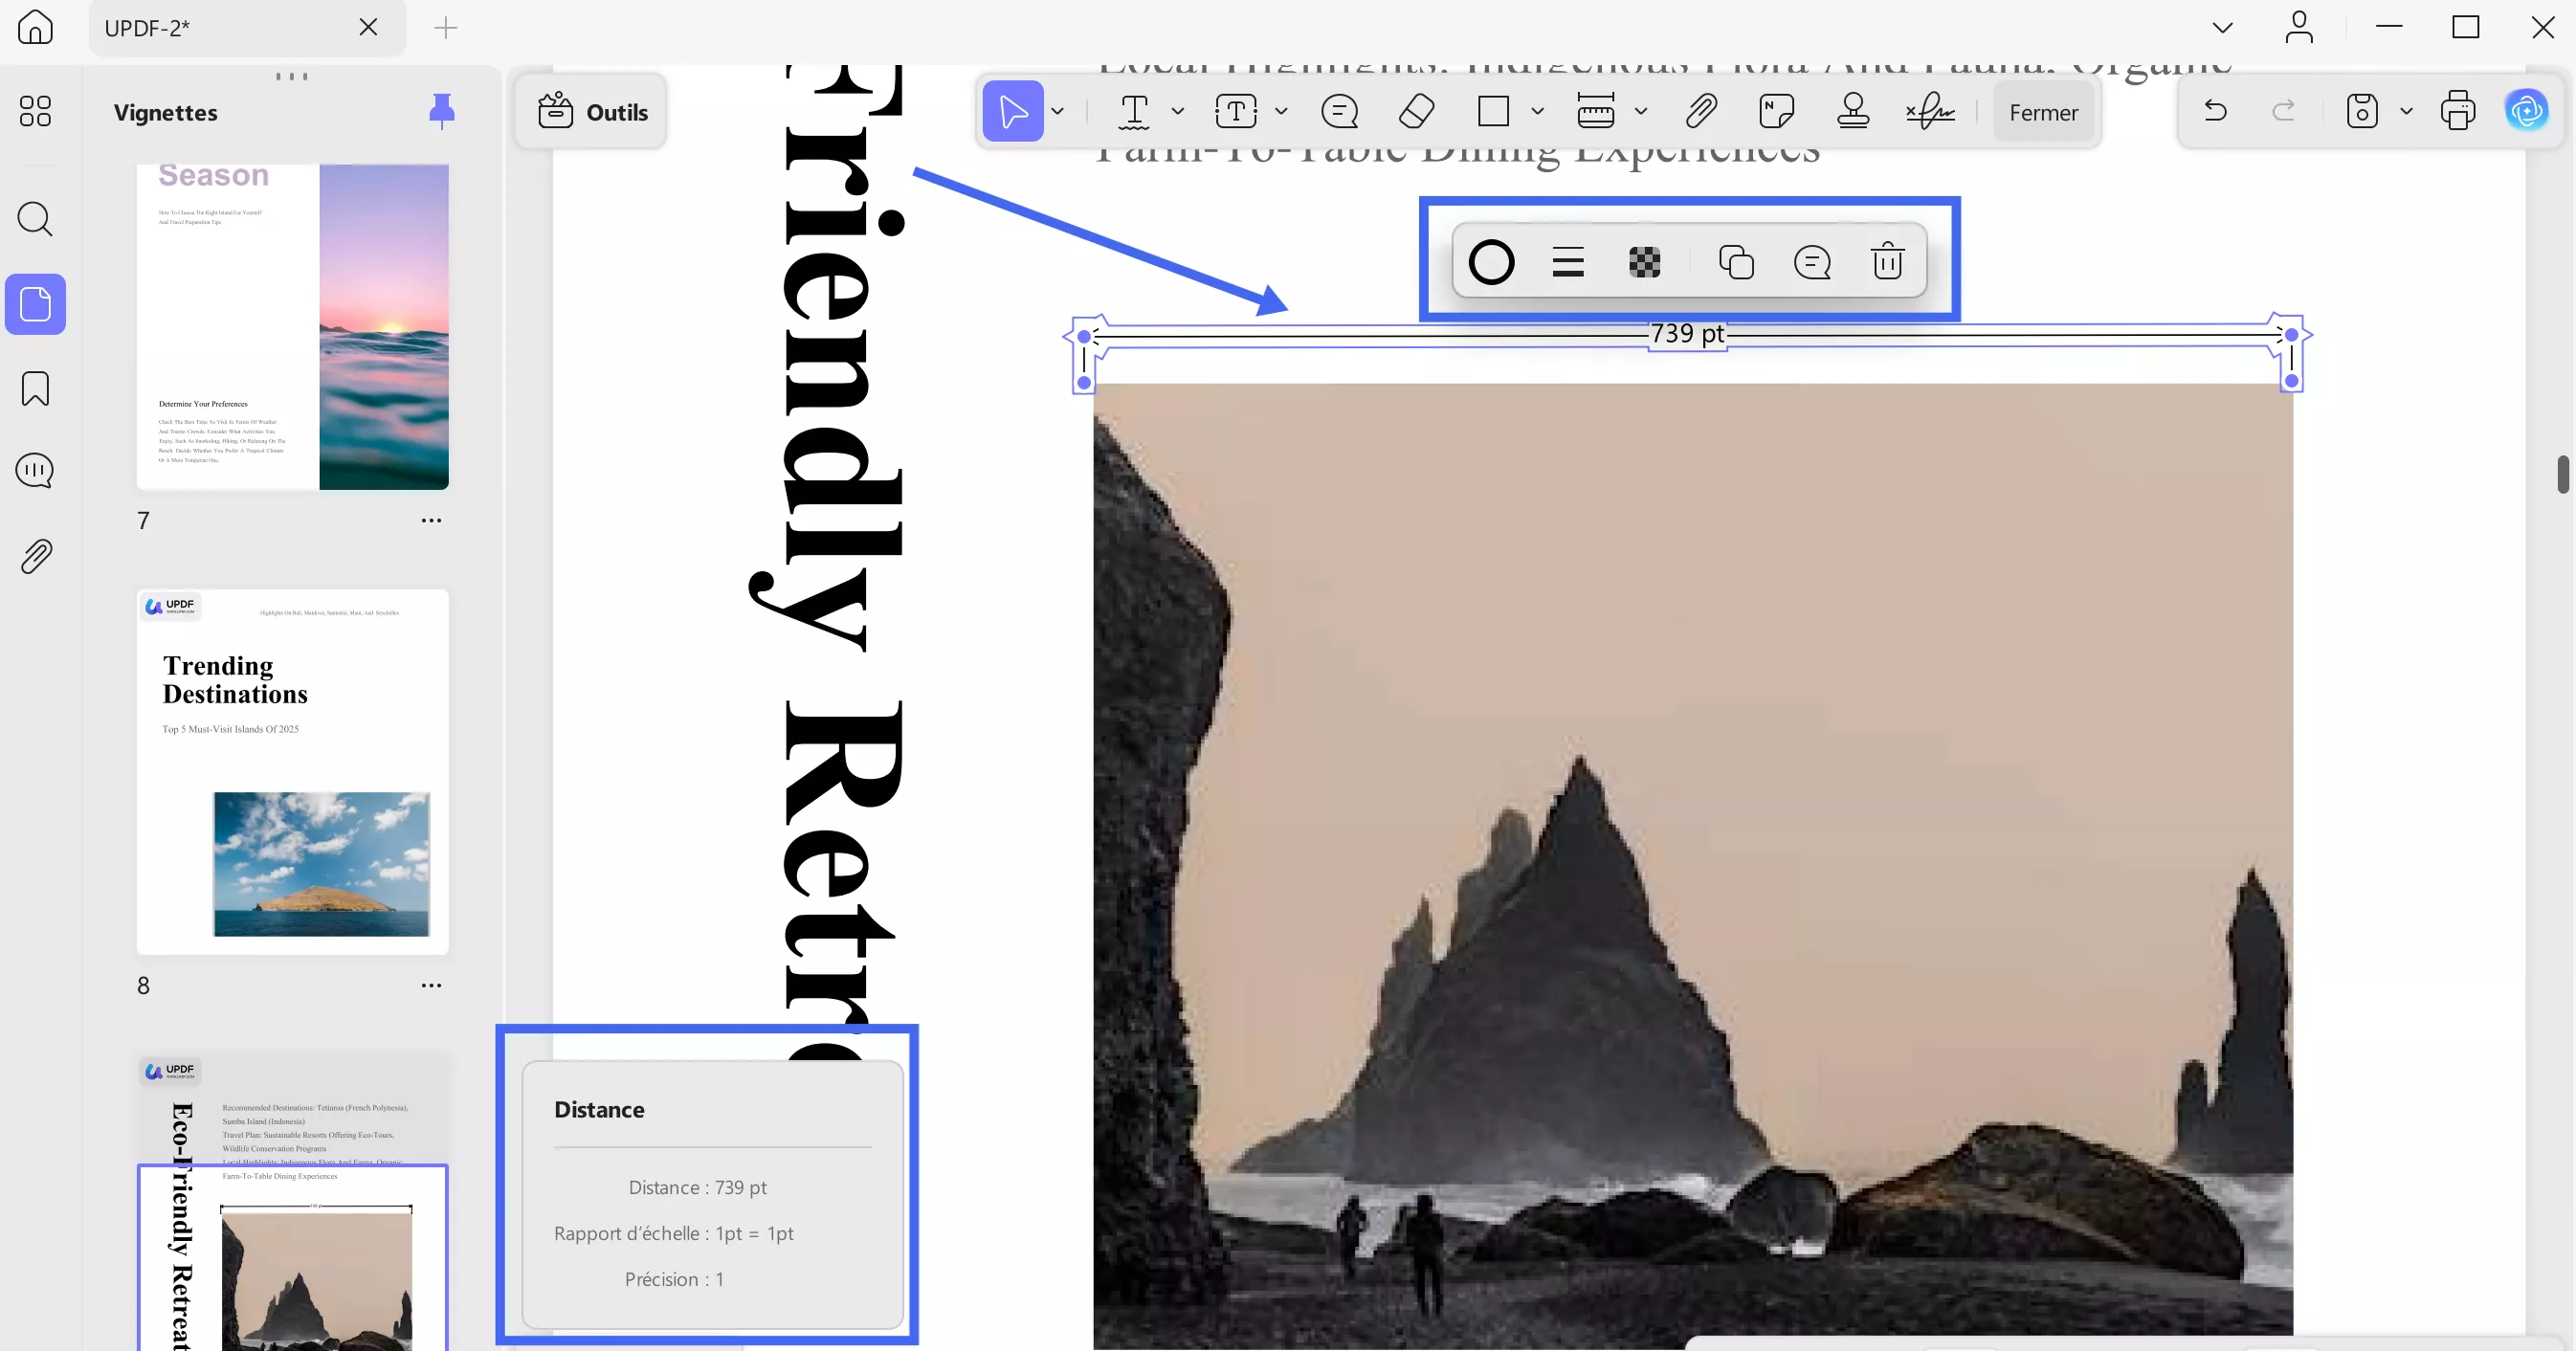Viewport: 2576px width, 1351px height.
Task: Add a note to the measurement
Action: pyautogui.click(x=1812, y=263)
